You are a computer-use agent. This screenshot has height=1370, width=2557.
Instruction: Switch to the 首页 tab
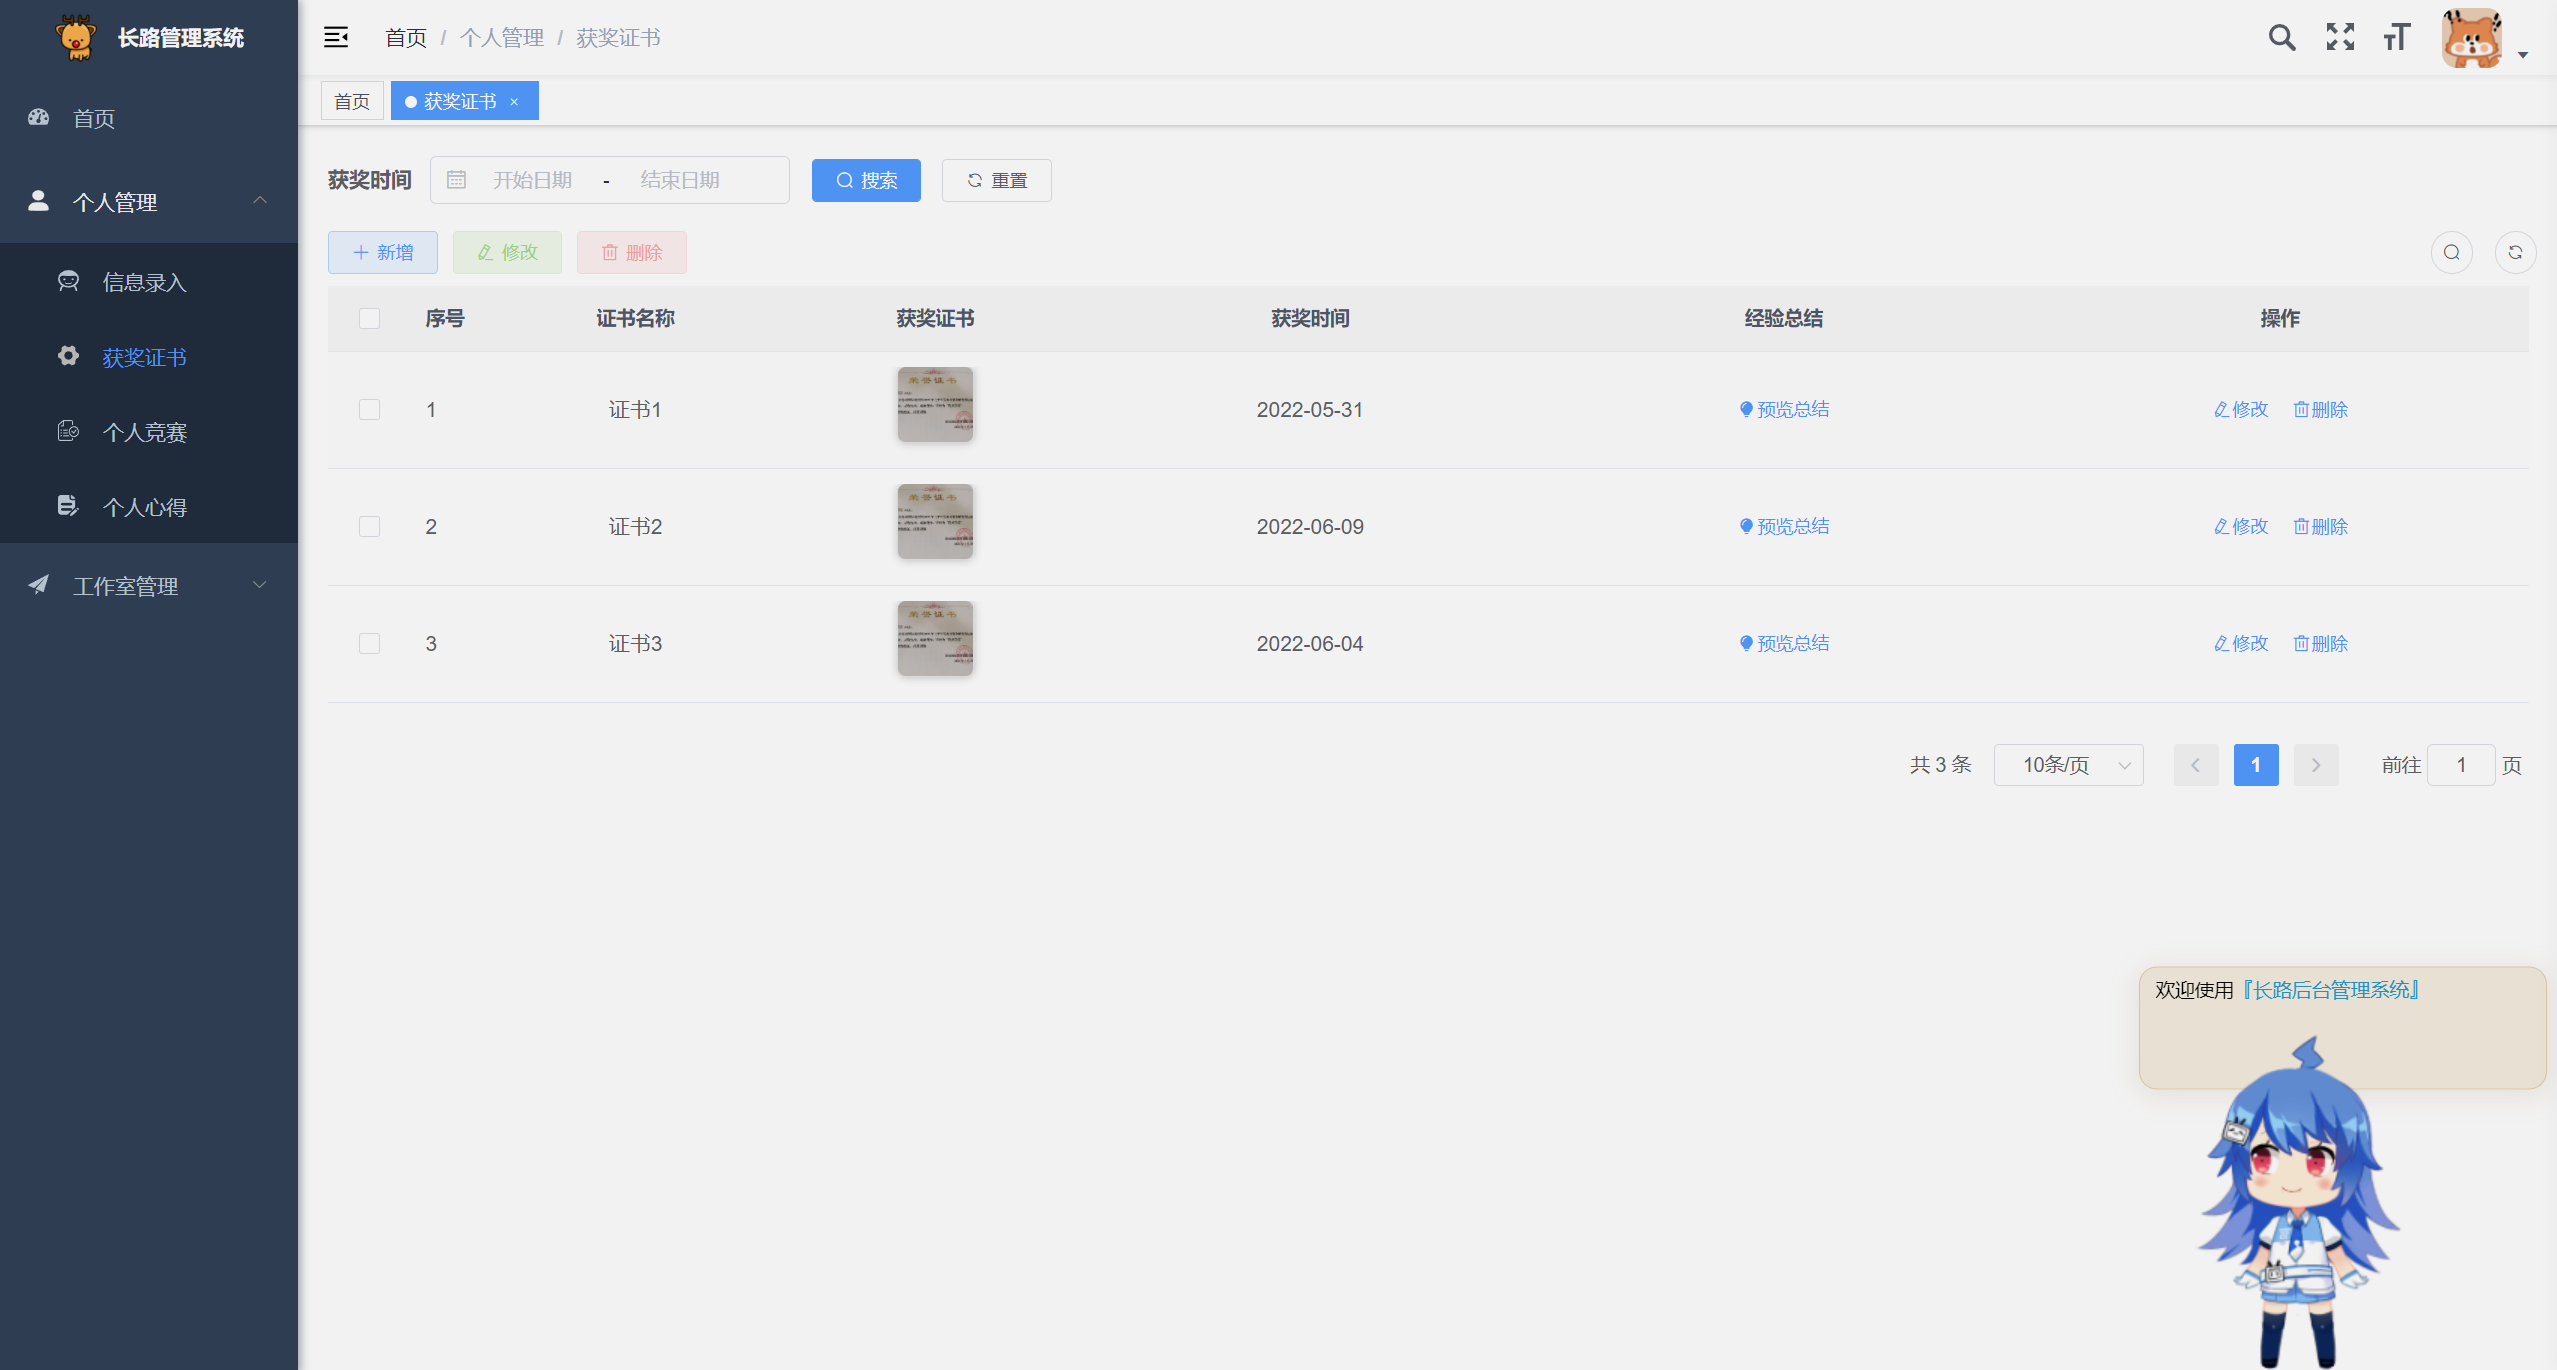click(352, 101)
